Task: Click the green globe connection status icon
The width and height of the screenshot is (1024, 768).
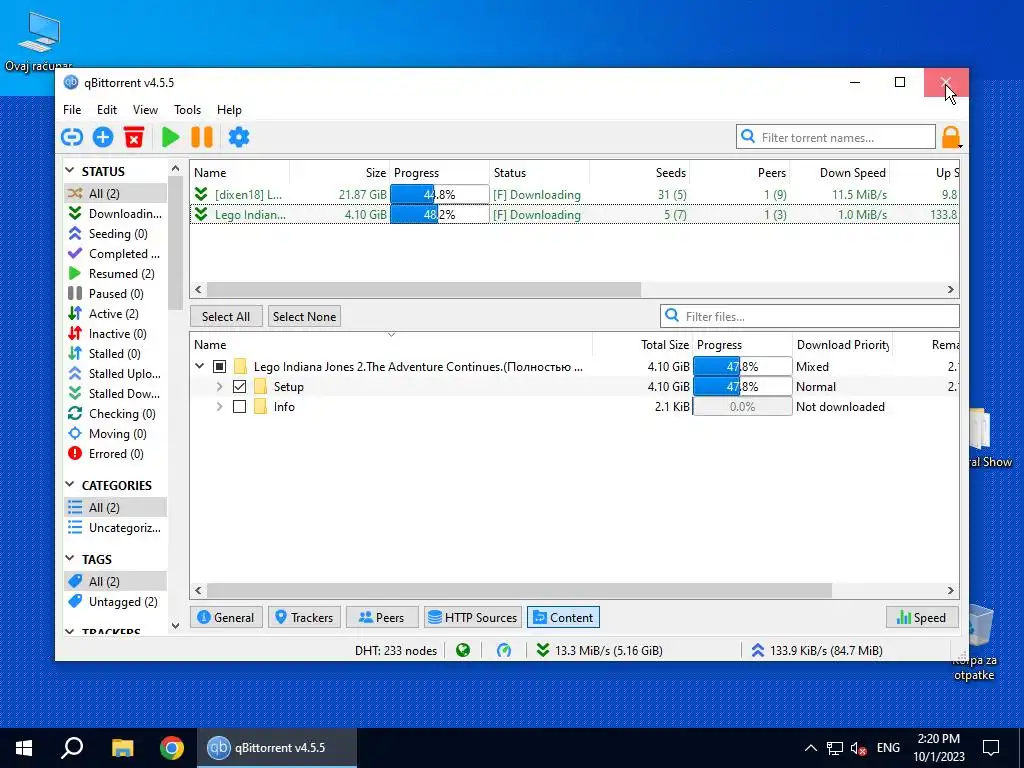Action: (463, 650)
